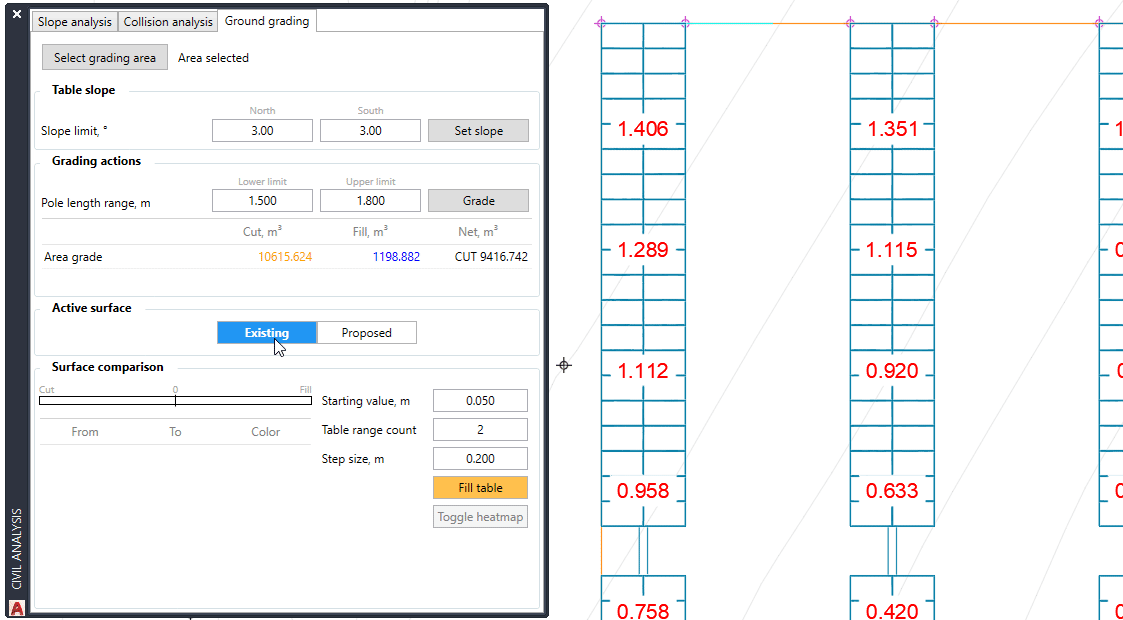
Task: Switch to the Slope analysis tab
Action: click(x=75, y=22)
